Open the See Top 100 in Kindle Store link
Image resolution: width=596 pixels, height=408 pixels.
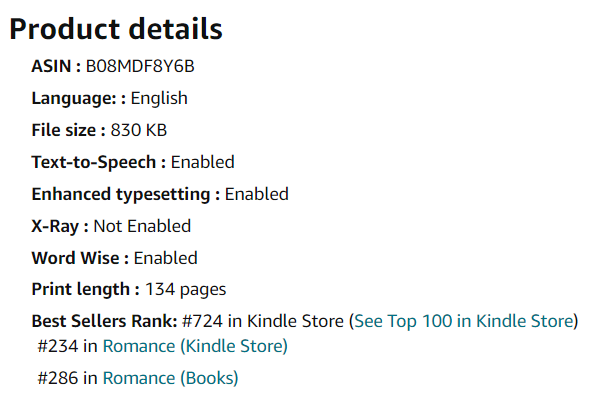coord(464,321)
